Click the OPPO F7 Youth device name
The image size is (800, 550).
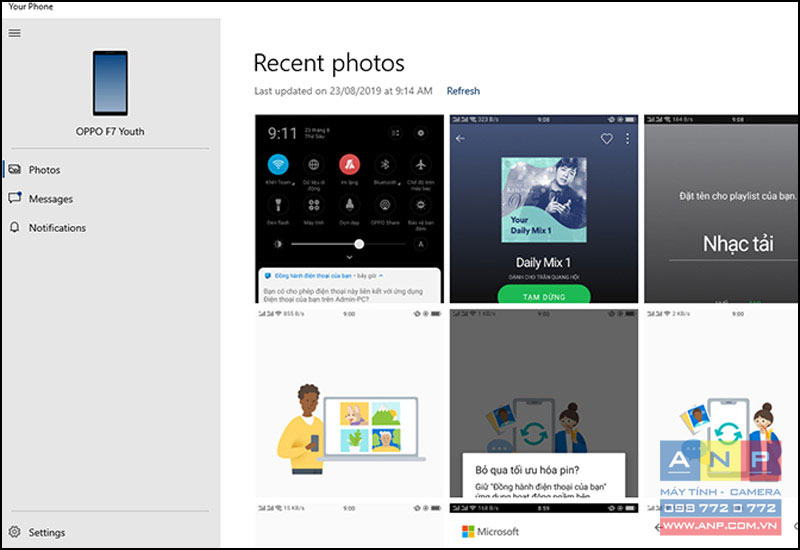110,132
